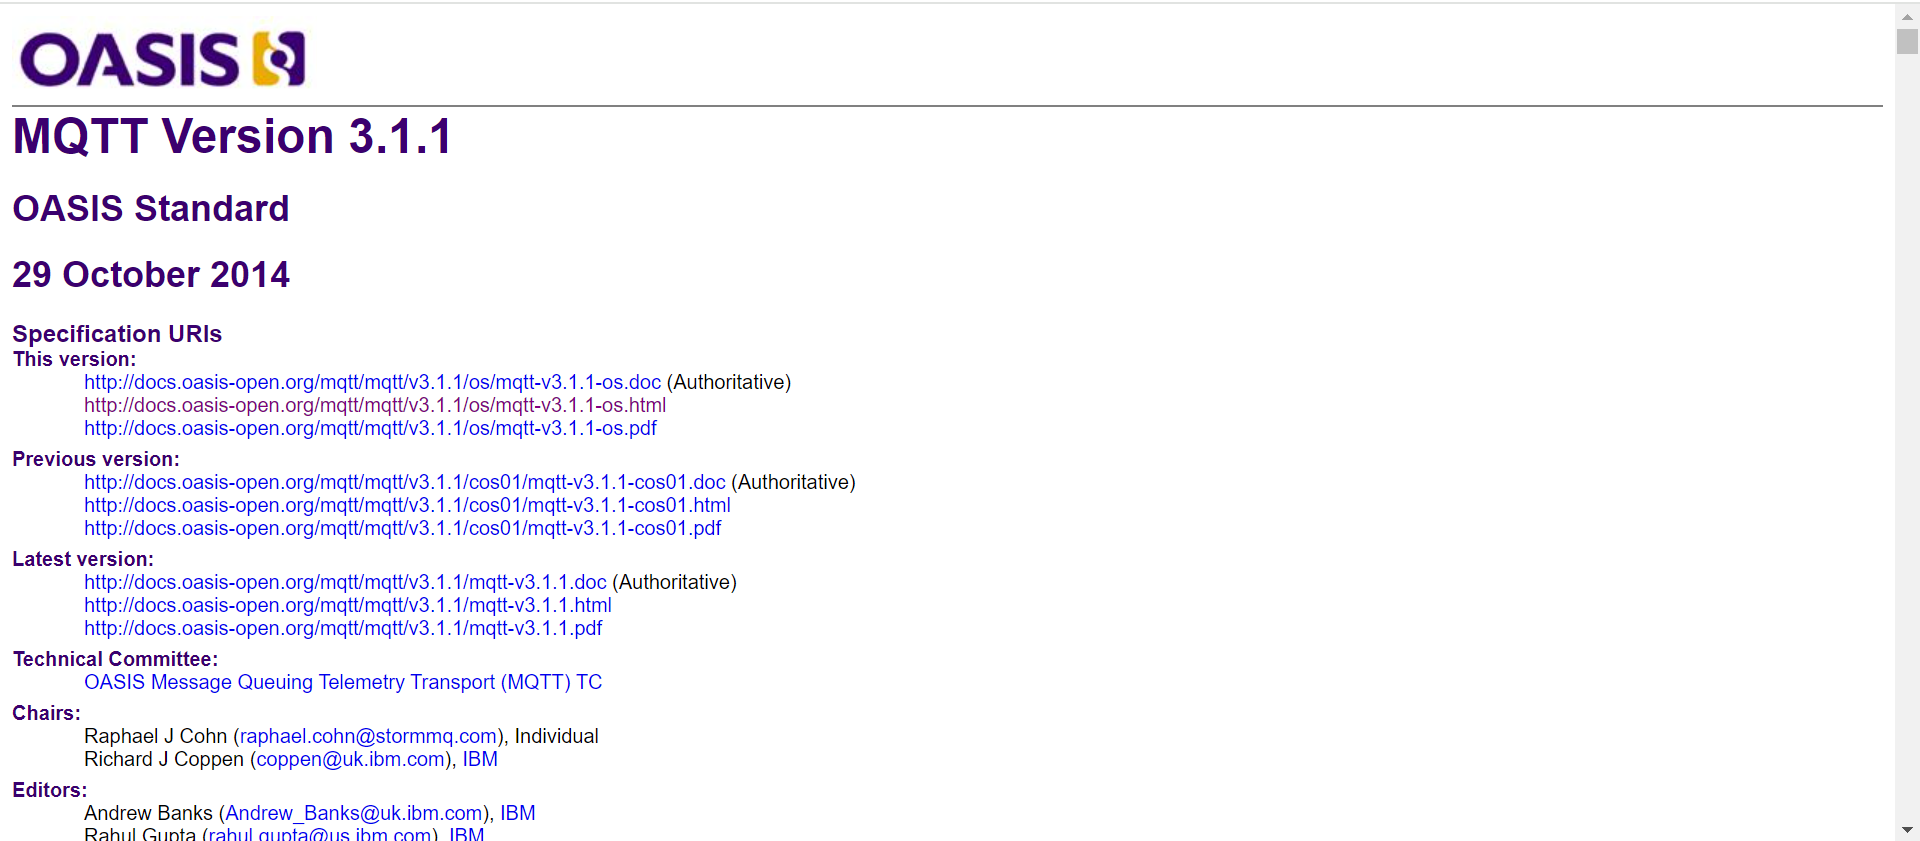Click the Andrew Banks name text

148,813
